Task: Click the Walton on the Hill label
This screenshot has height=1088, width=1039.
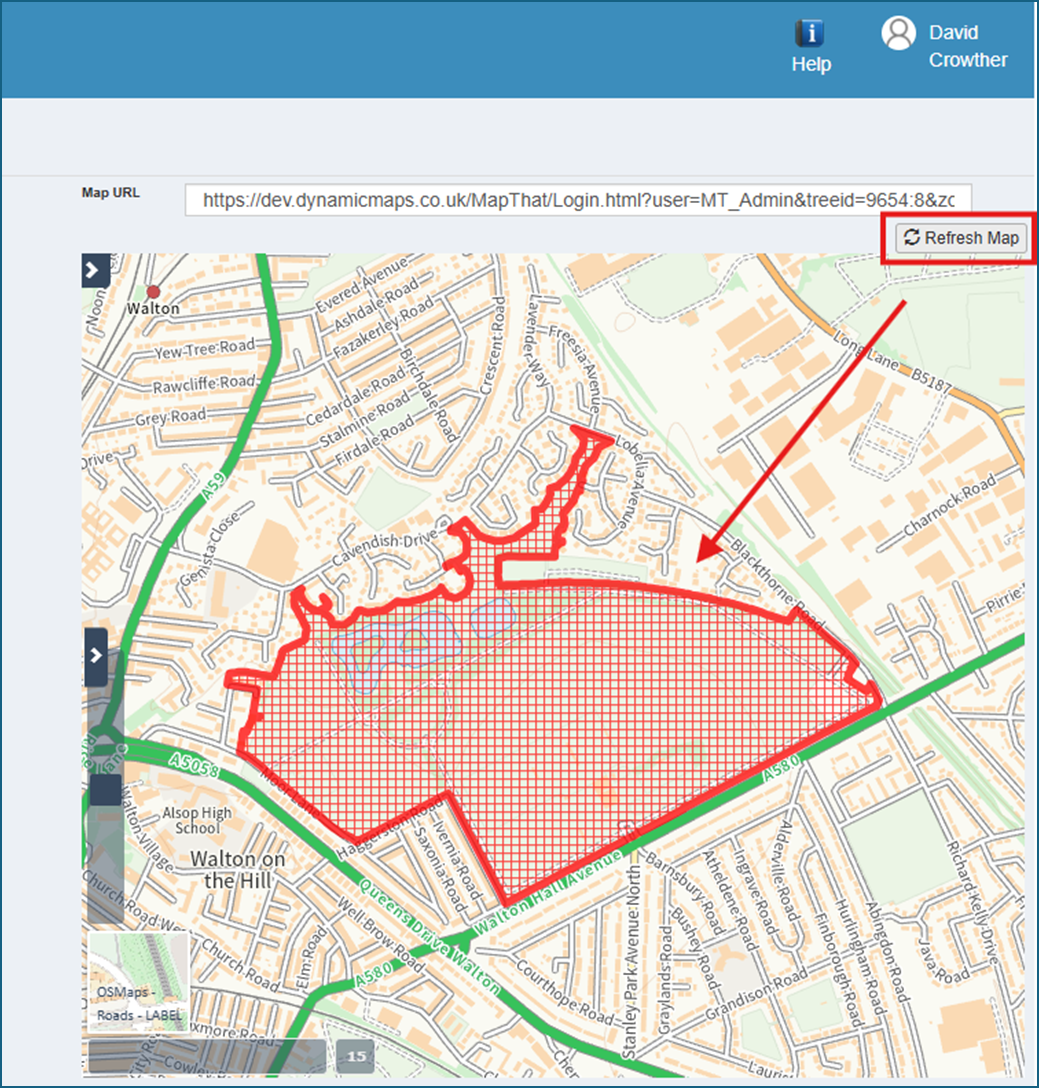Action: (237, 869)
